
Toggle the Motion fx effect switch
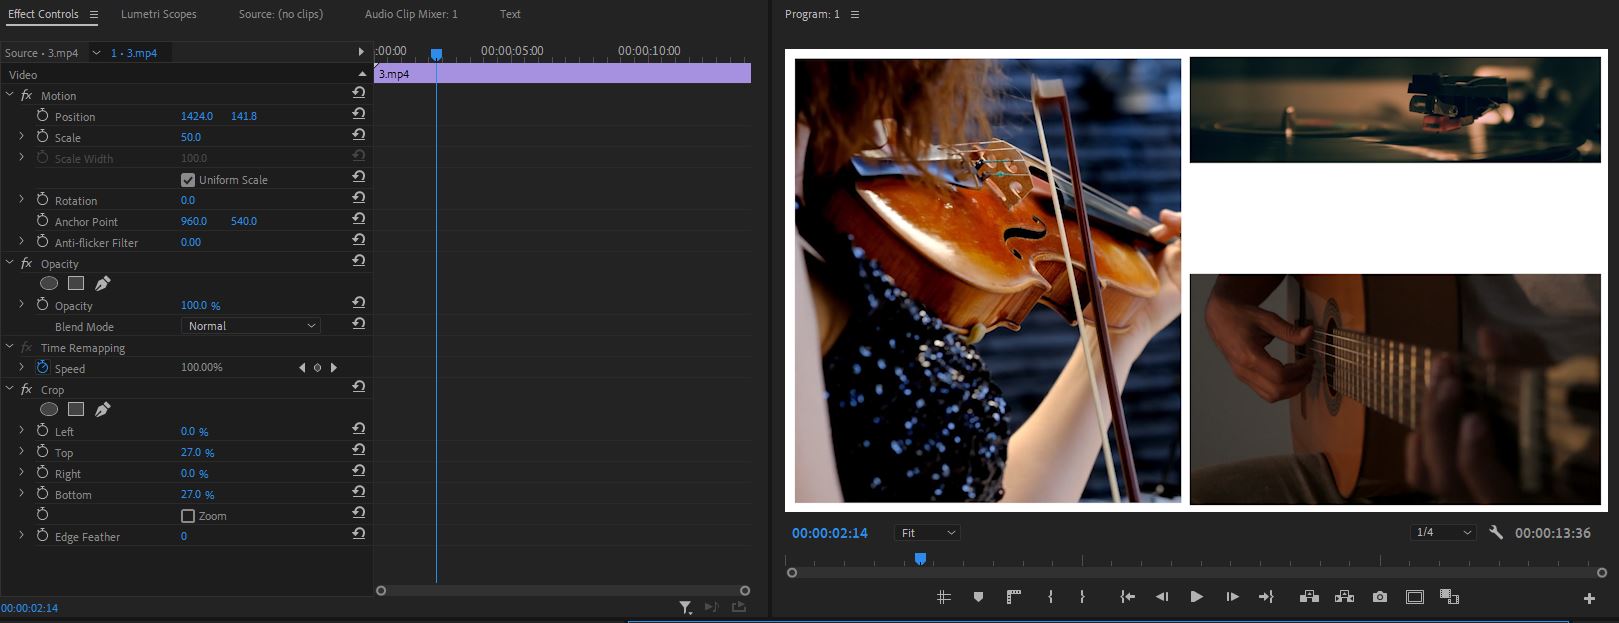click(x=27, y=95)
